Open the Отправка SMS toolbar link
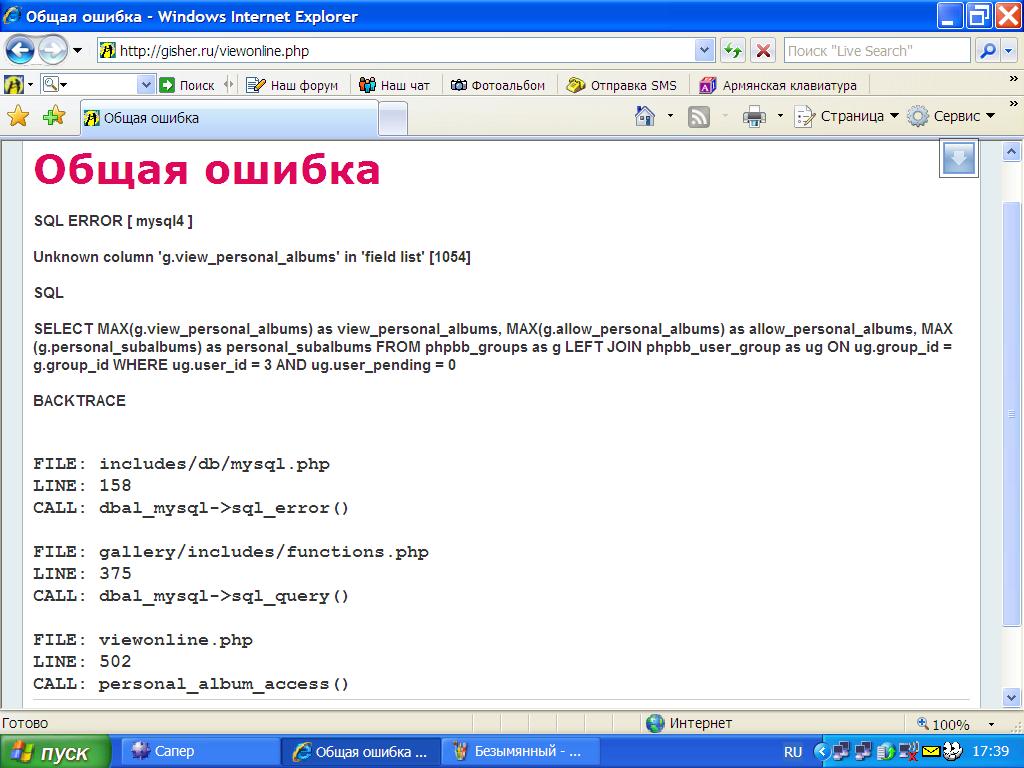This screenshot has width=1024, height=768. coord(622,85)
